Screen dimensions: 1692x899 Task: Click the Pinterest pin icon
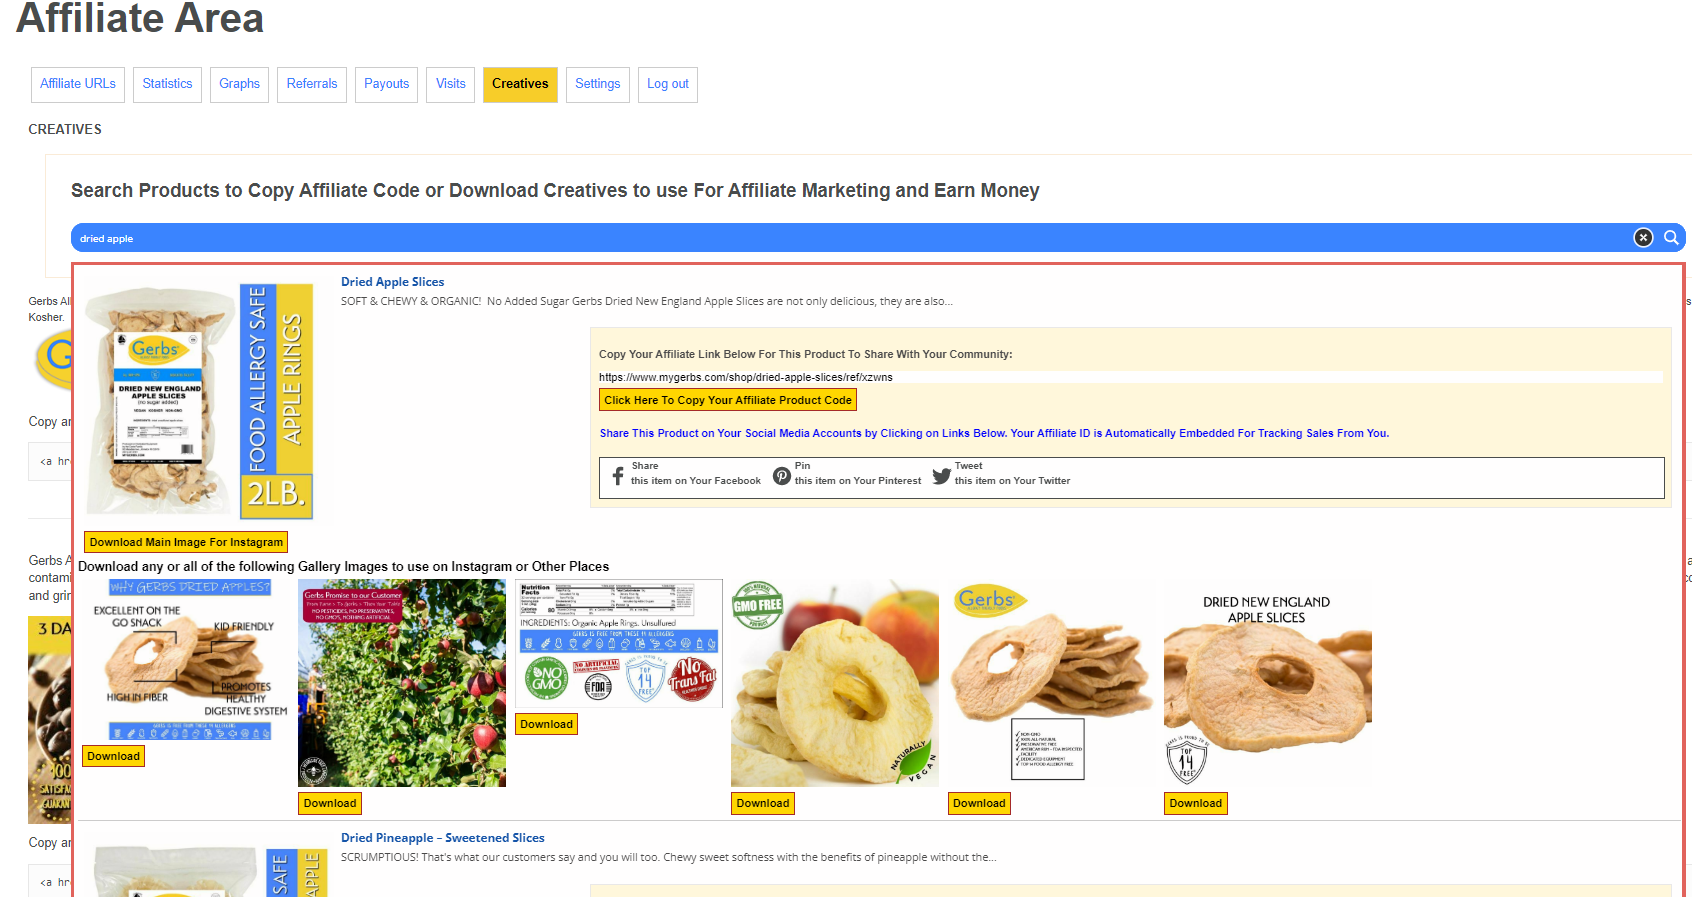782,476
